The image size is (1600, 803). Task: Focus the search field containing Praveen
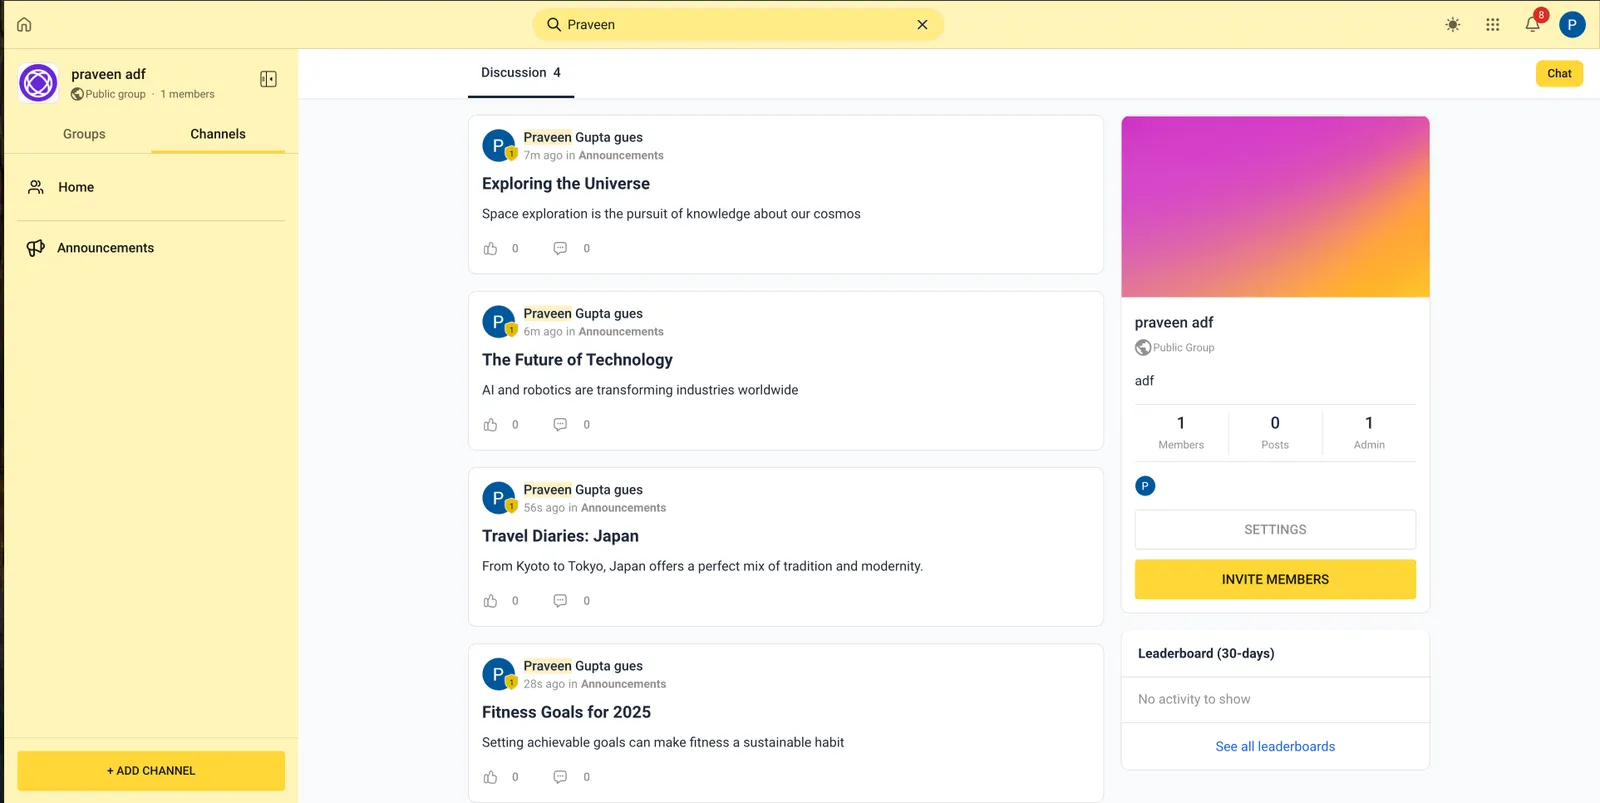coord(738,24)
